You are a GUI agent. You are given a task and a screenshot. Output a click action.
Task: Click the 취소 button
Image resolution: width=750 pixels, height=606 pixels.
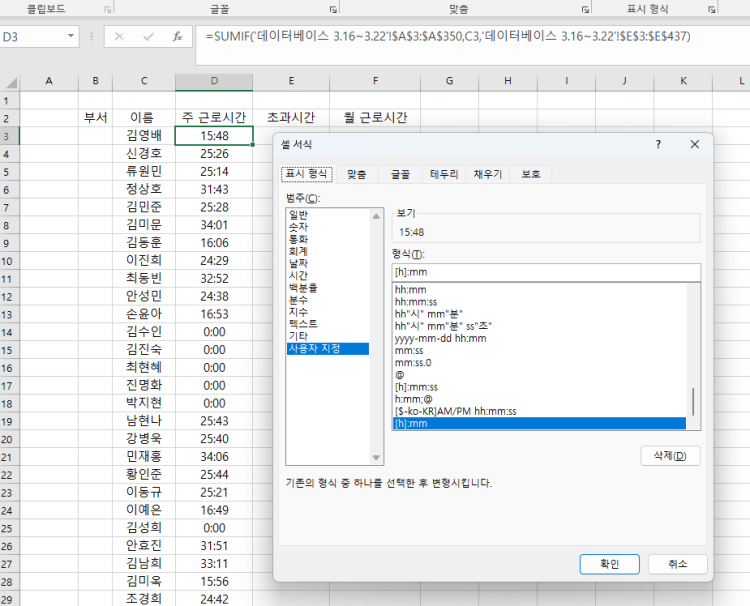[x=677, y=564]
